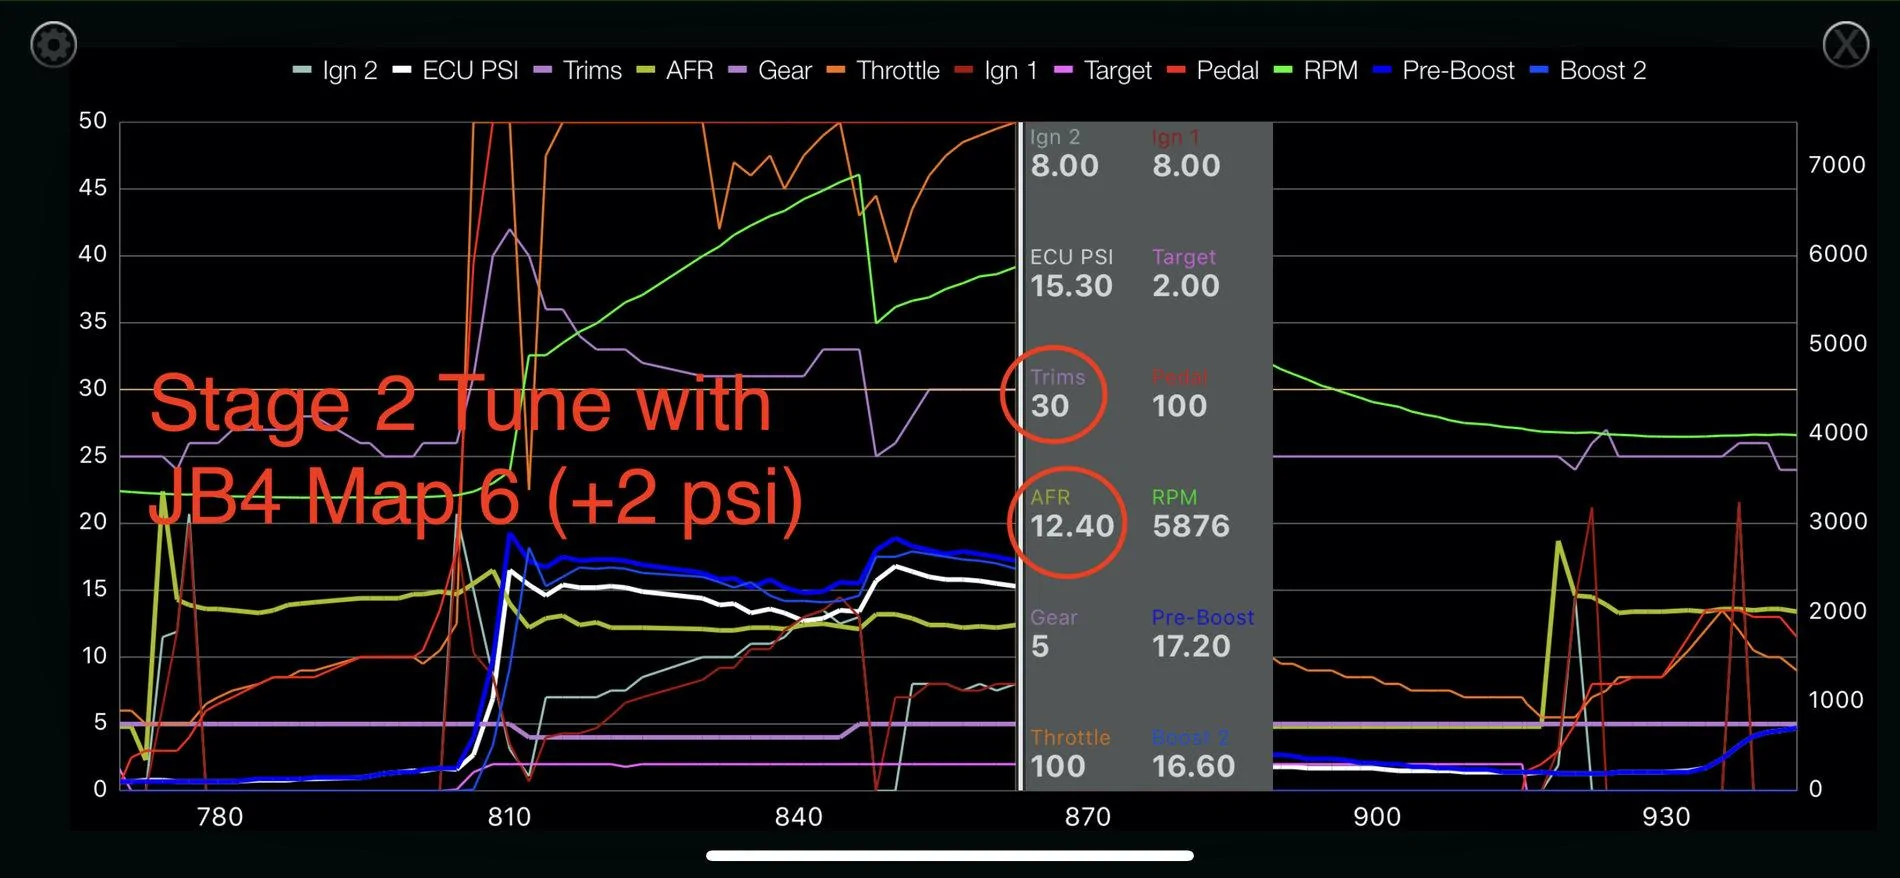Screen dimensions: 1900x878
Task: Show or hide the RPM legend entry
Action: [1316, 71]
